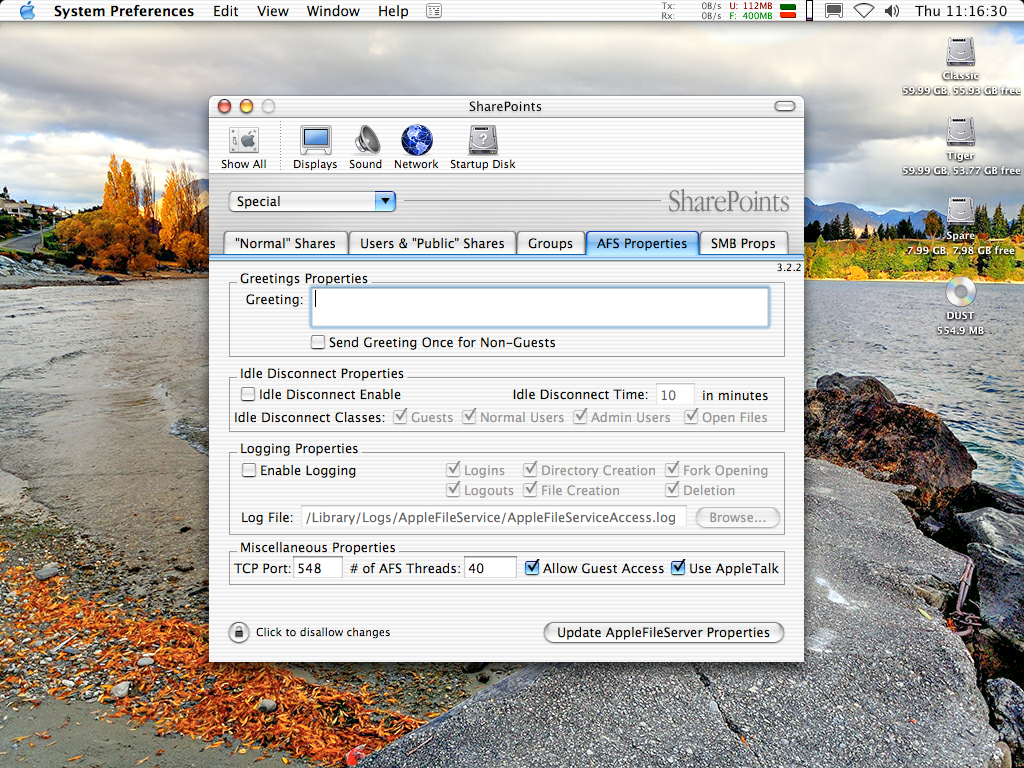Click the toolbar toggle pill button
Image resolution: width=1024 pixels, height=768 pixels.
784,106
